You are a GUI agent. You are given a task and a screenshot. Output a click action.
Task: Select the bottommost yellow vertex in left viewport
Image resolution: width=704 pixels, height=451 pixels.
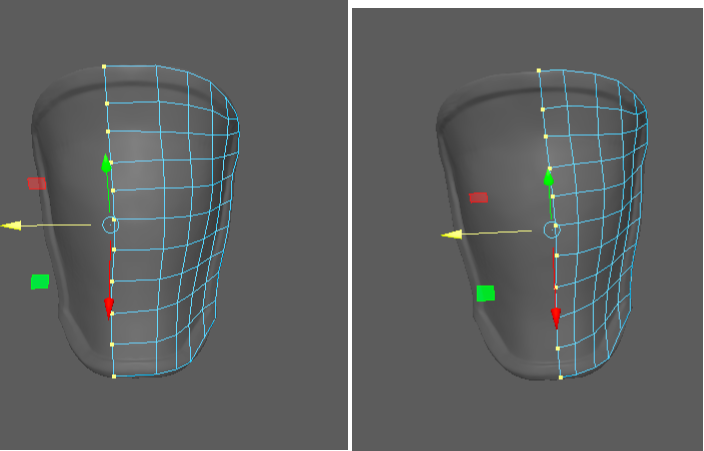pos(114,376)
